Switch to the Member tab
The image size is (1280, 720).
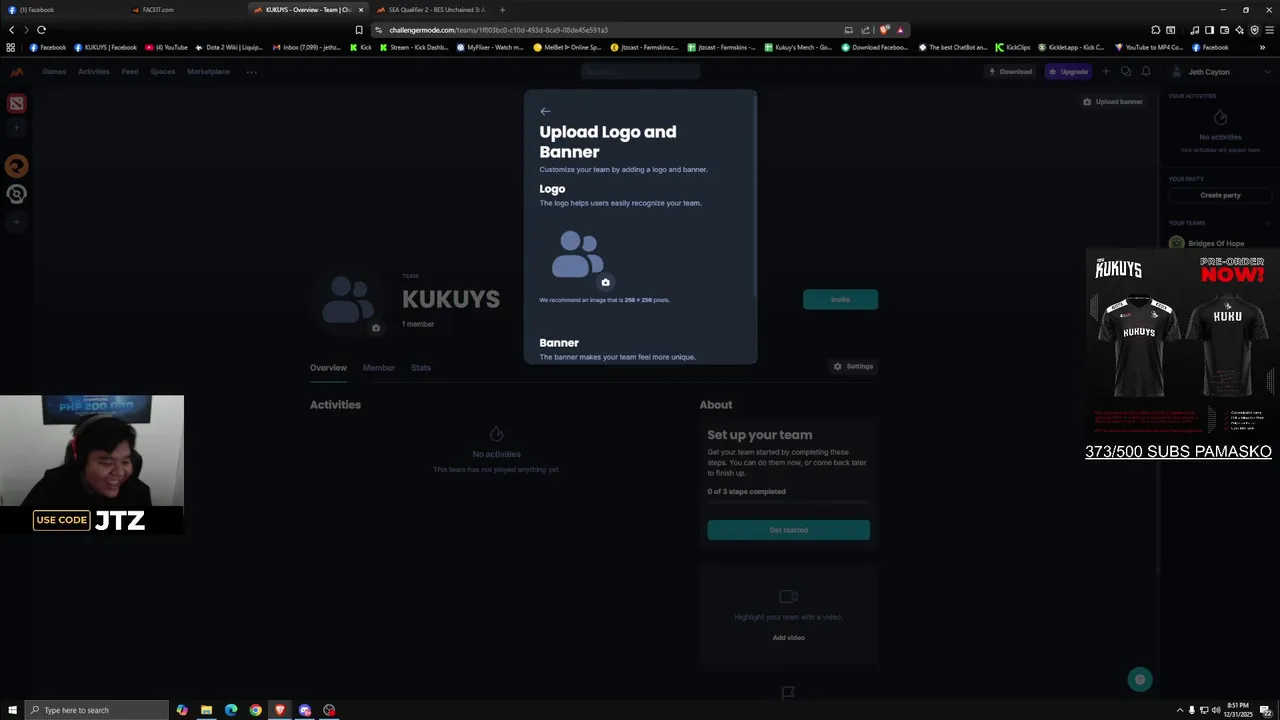point(379,368)
